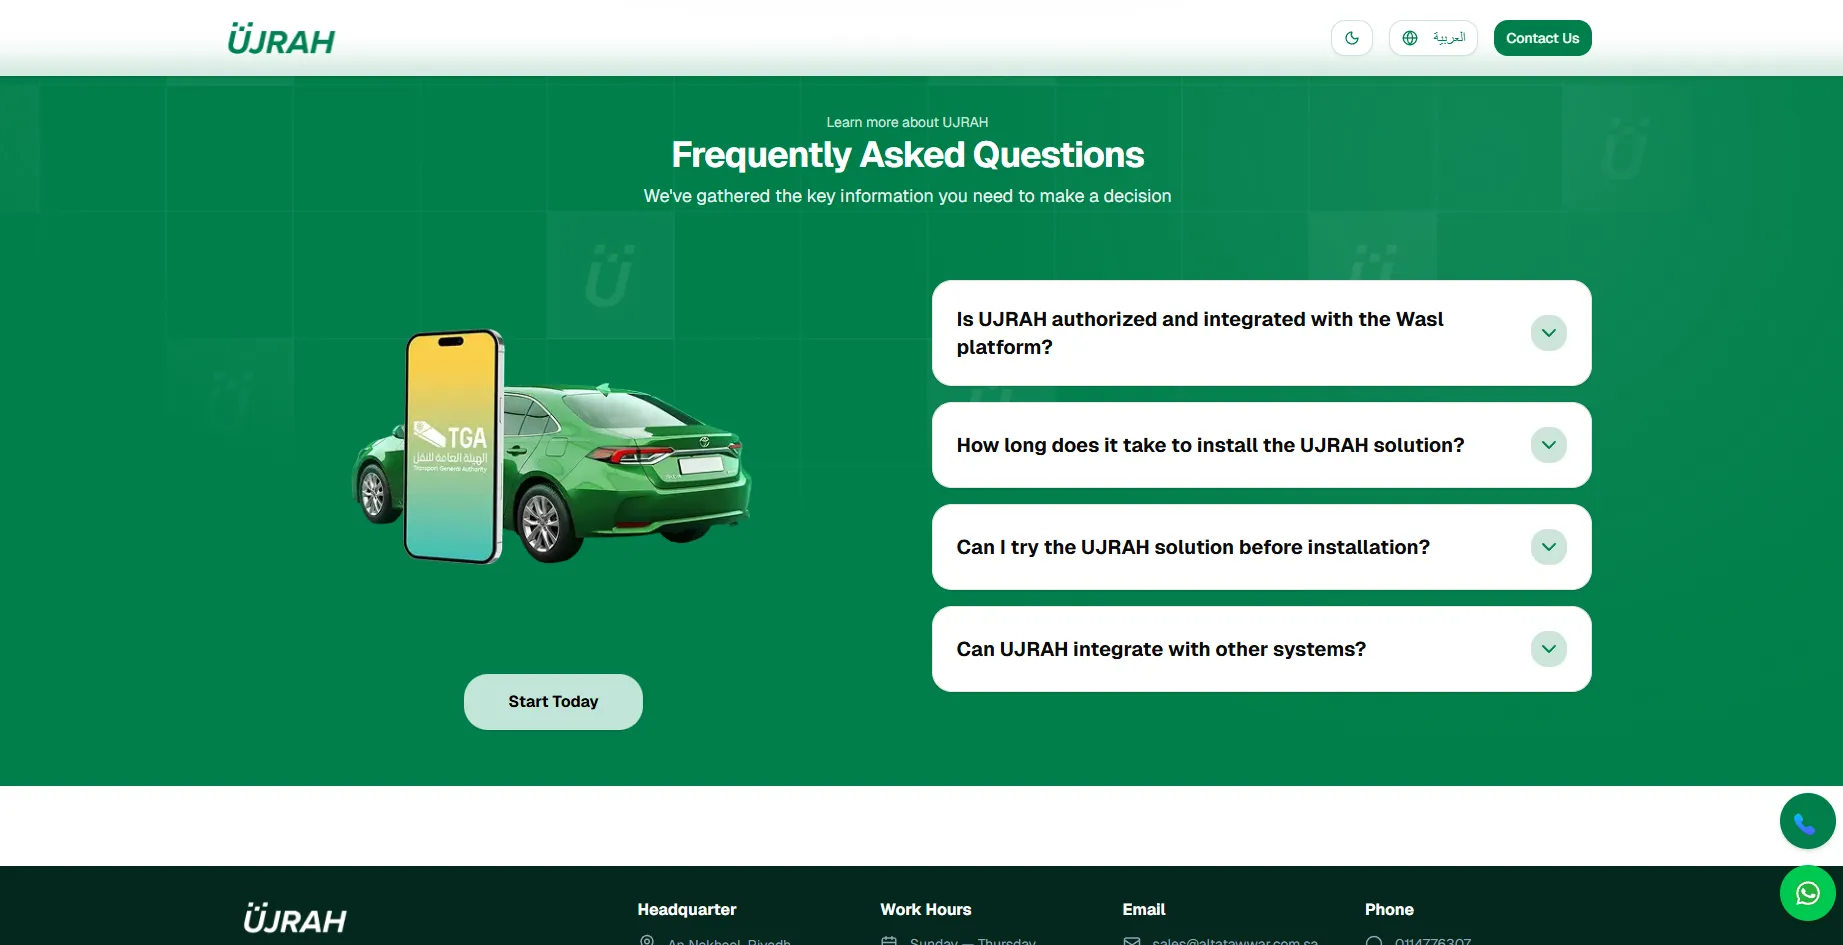The height and width of the screenshot is (945, 1843).
Task: Open the floating phone call icon
Action: point(1806,822)
